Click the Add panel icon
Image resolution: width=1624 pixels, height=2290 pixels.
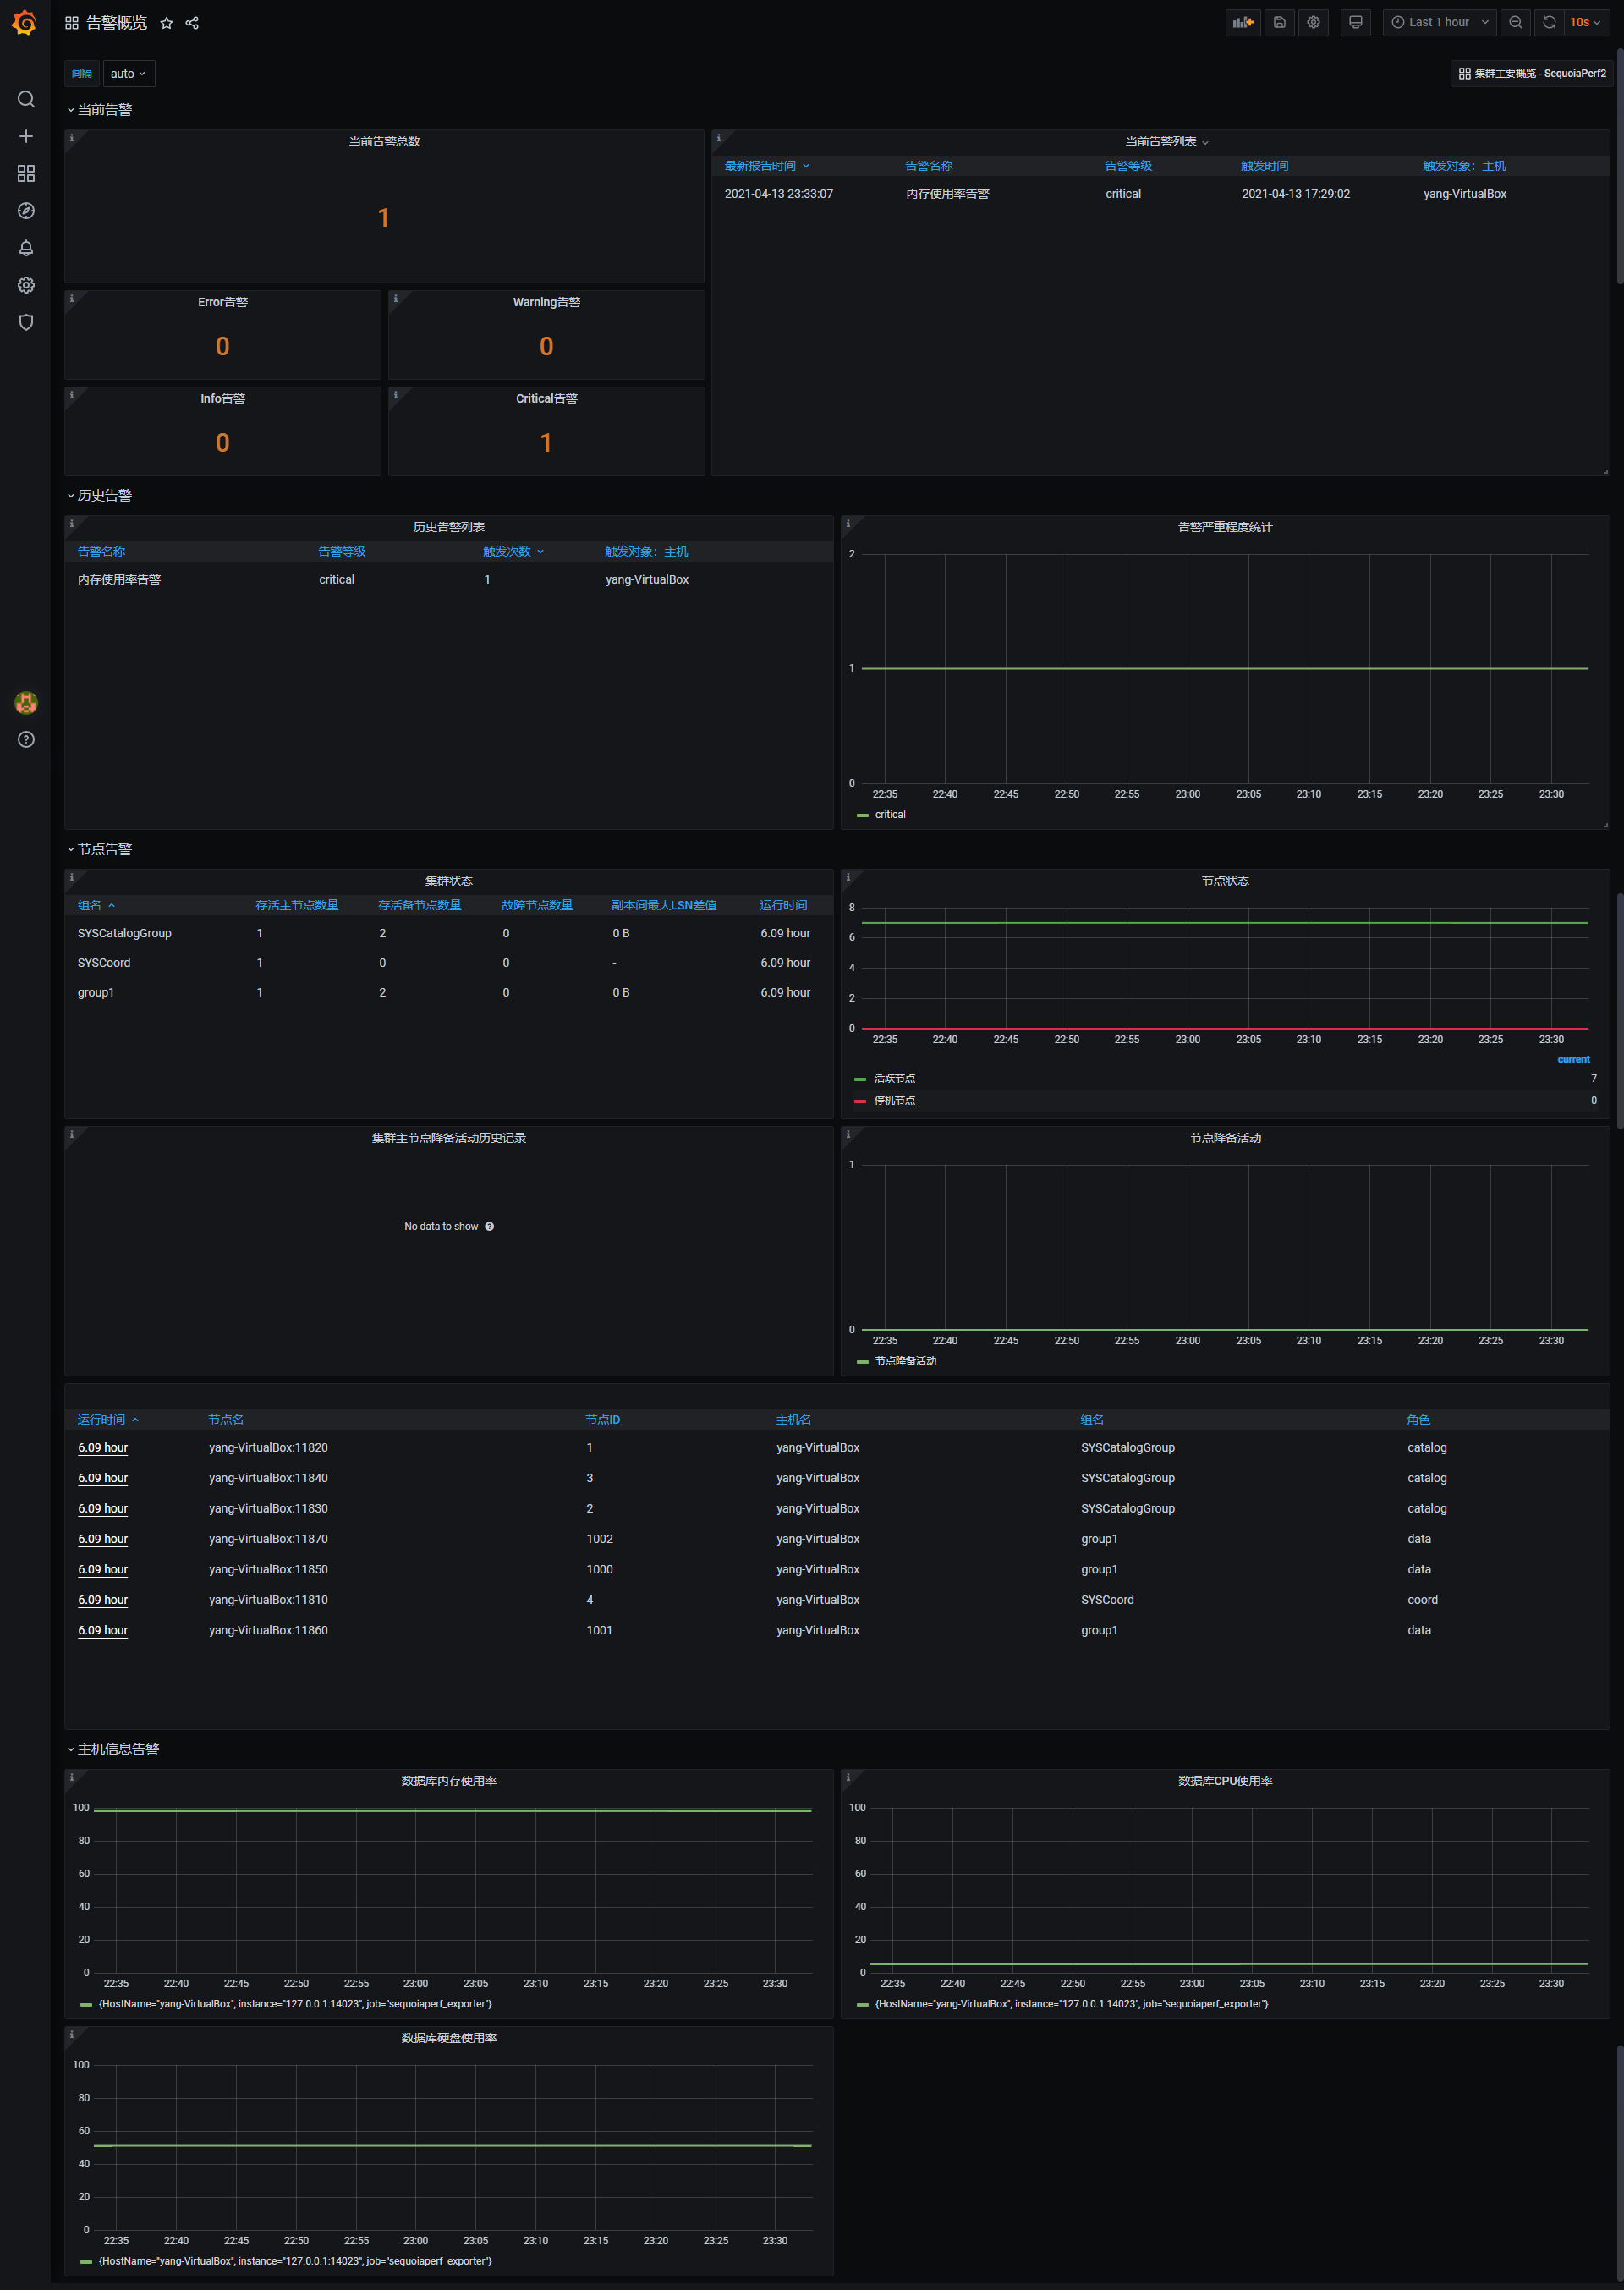[x=1242, y=22]
